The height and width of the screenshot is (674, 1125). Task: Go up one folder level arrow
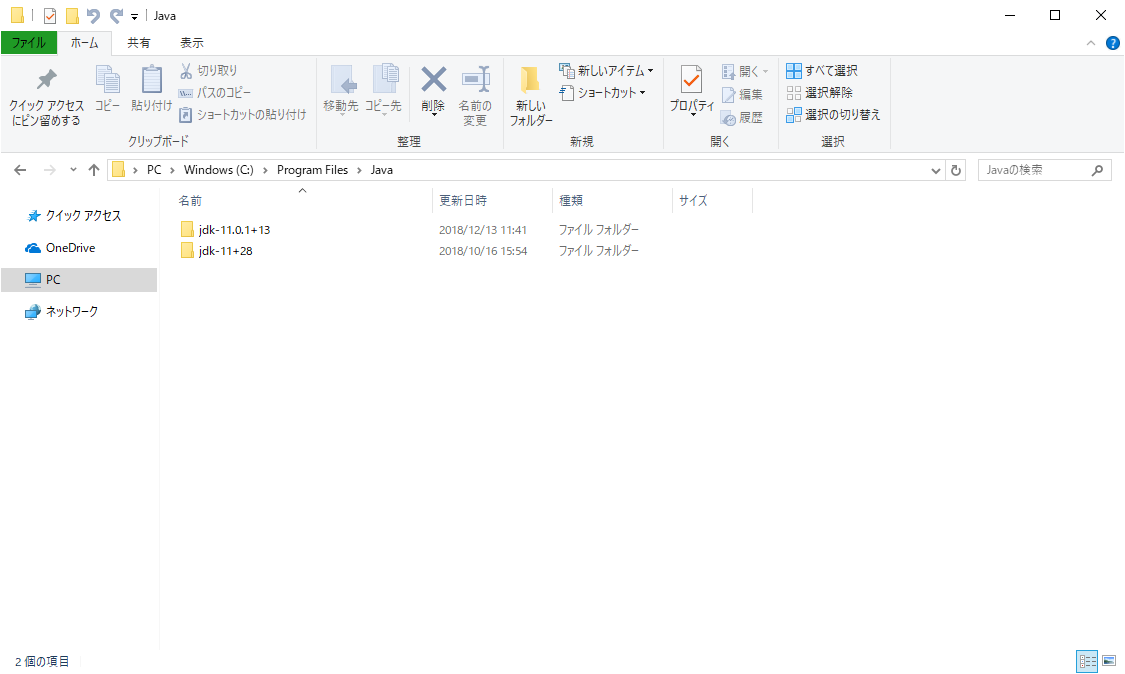coord(93,170)
